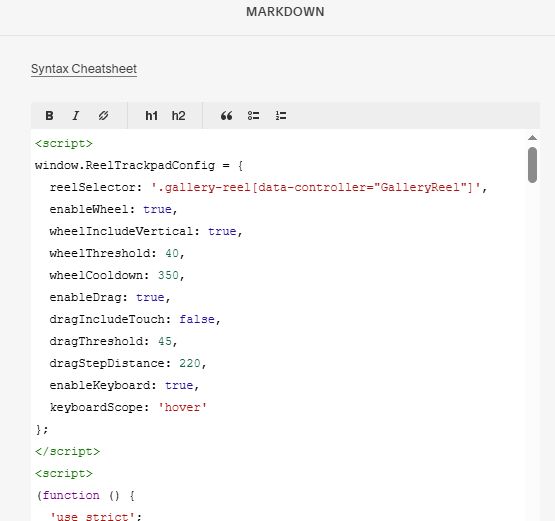The height and width of the screenshot is (521, 555).
Task: Insert a blockquote with the quote icon
Action: (x=227, y=116)
